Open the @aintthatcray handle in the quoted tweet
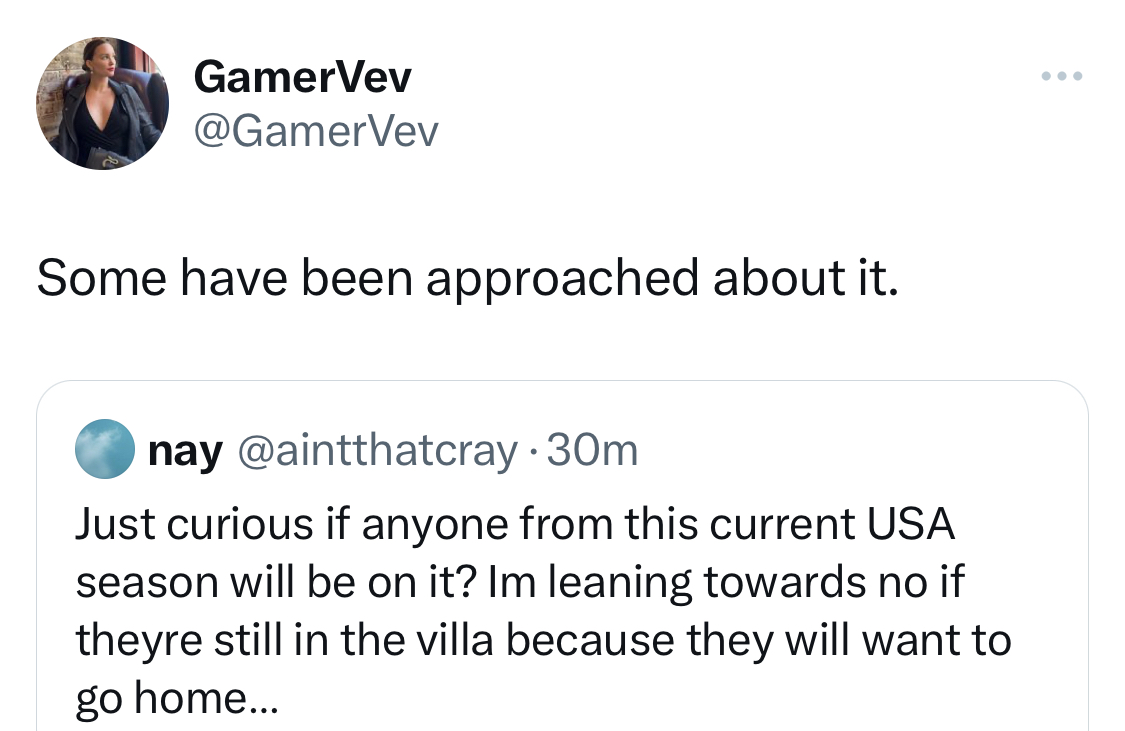The width and height of the screenshot is (1125, 731). click(377, 451)
